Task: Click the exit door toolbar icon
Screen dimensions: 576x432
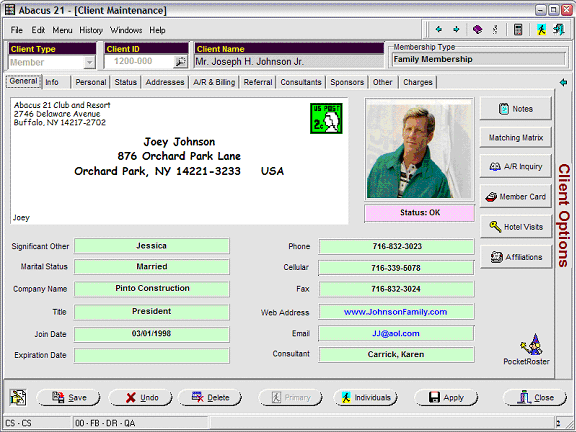Action: point(559,29)
